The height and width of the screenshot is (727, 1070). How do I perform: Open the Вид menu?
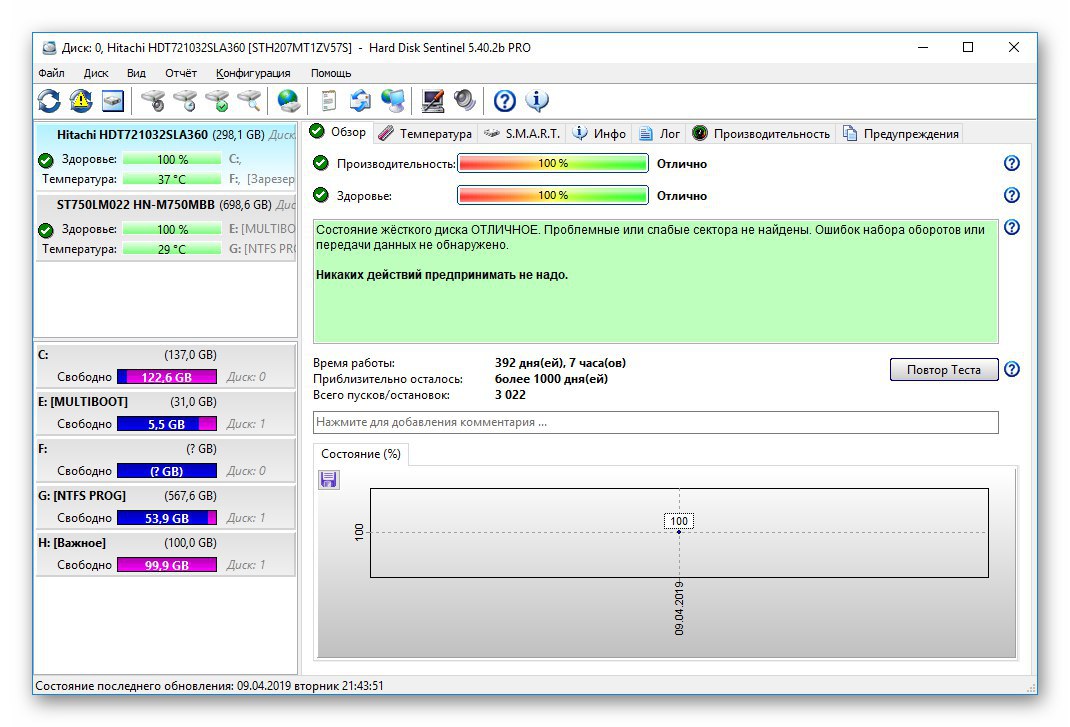[x=136, y=73]
